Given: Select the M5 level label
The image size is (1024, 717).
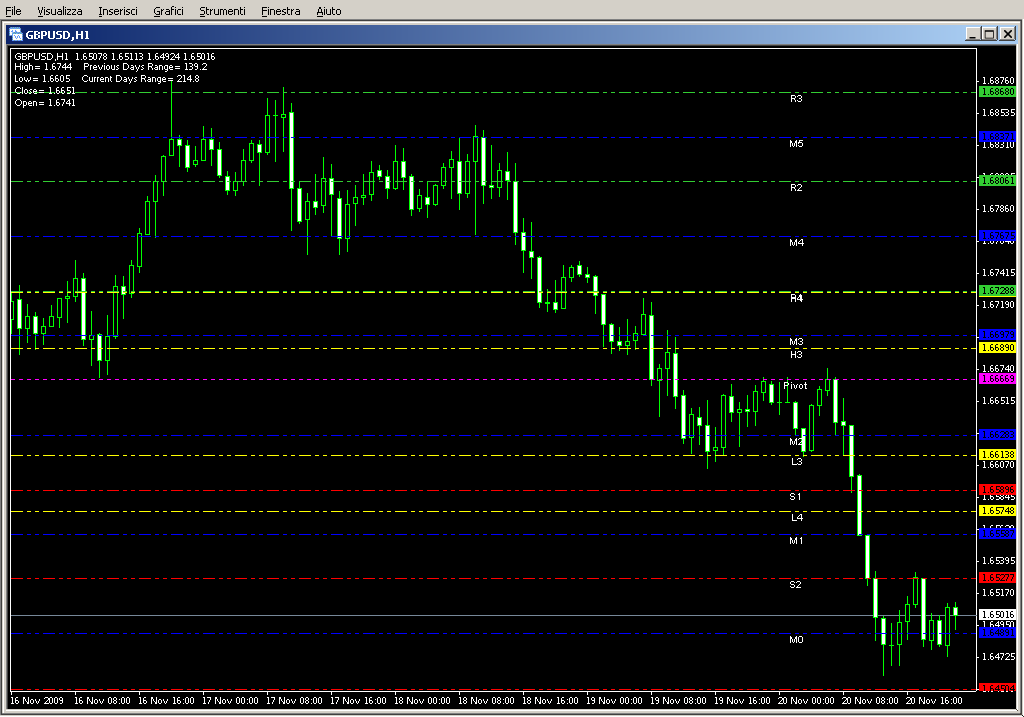Looking at the screenshot, I should point(796,144).
